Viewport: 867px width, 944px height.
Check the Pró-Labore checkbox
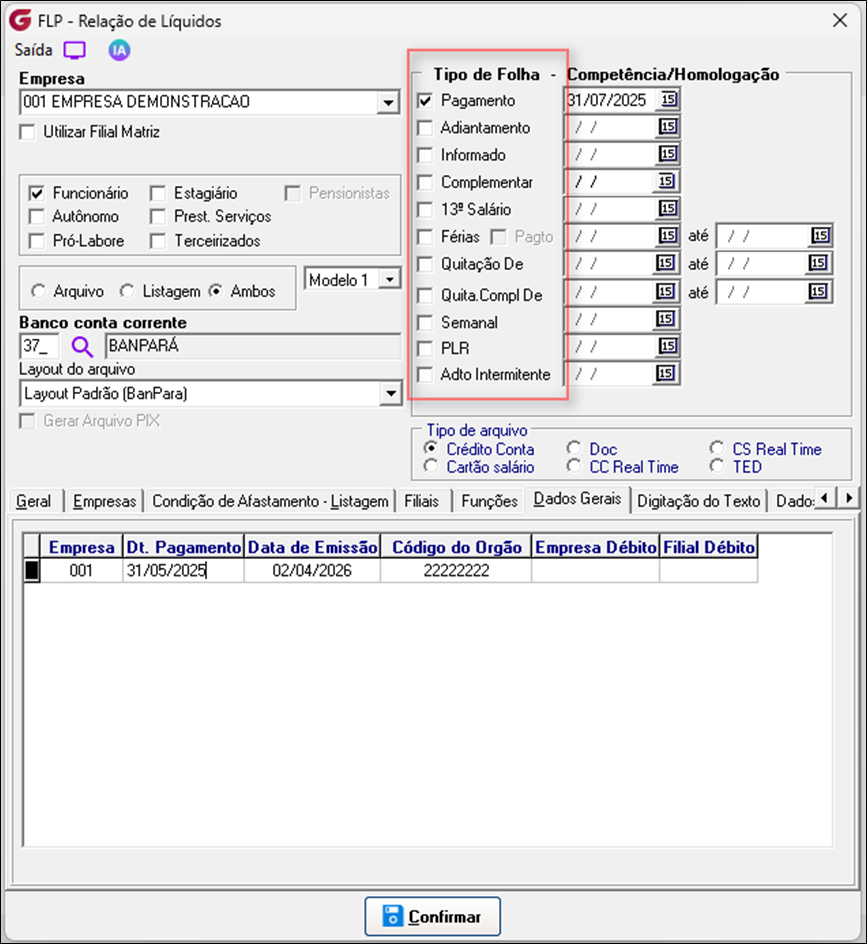[37, 241]
